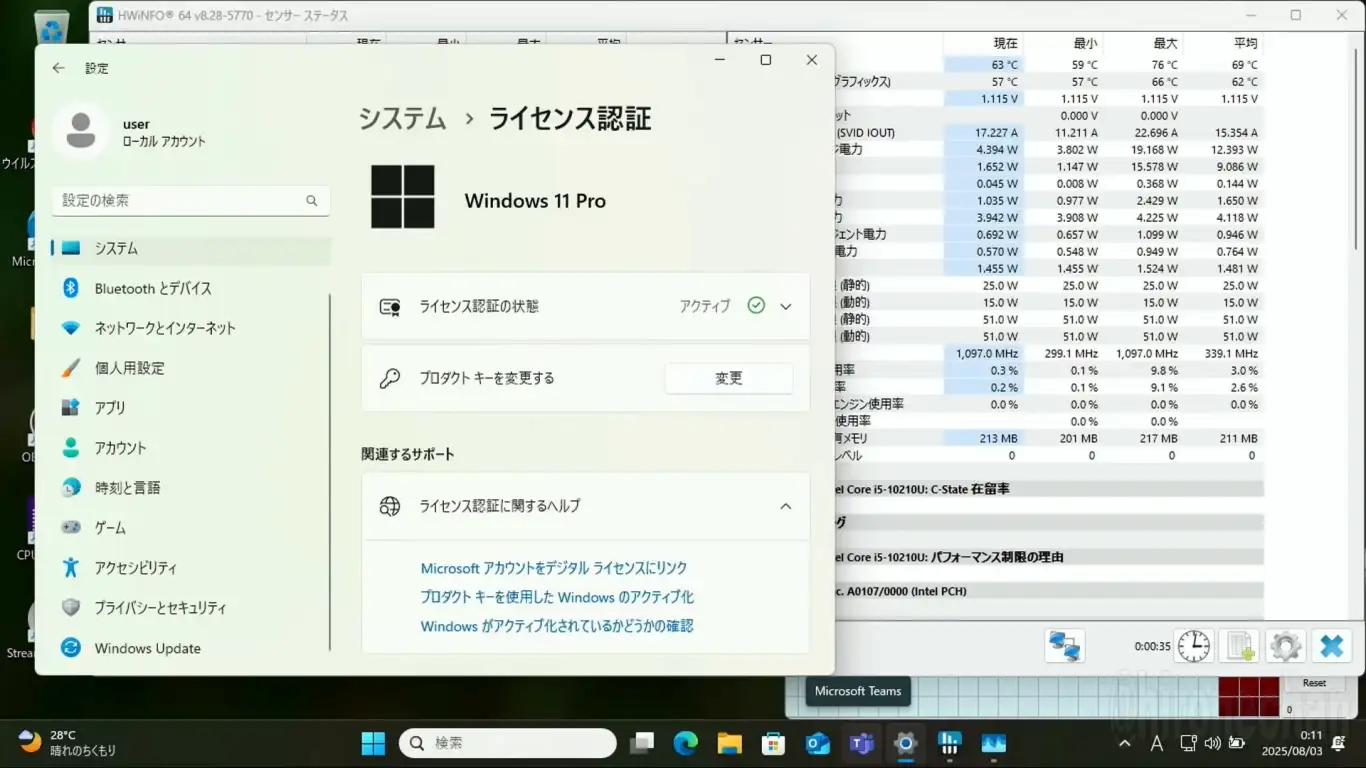The image size is (1366, 768).
Task: Click the taskbar 検索 search box
Action: click(508, 743)
